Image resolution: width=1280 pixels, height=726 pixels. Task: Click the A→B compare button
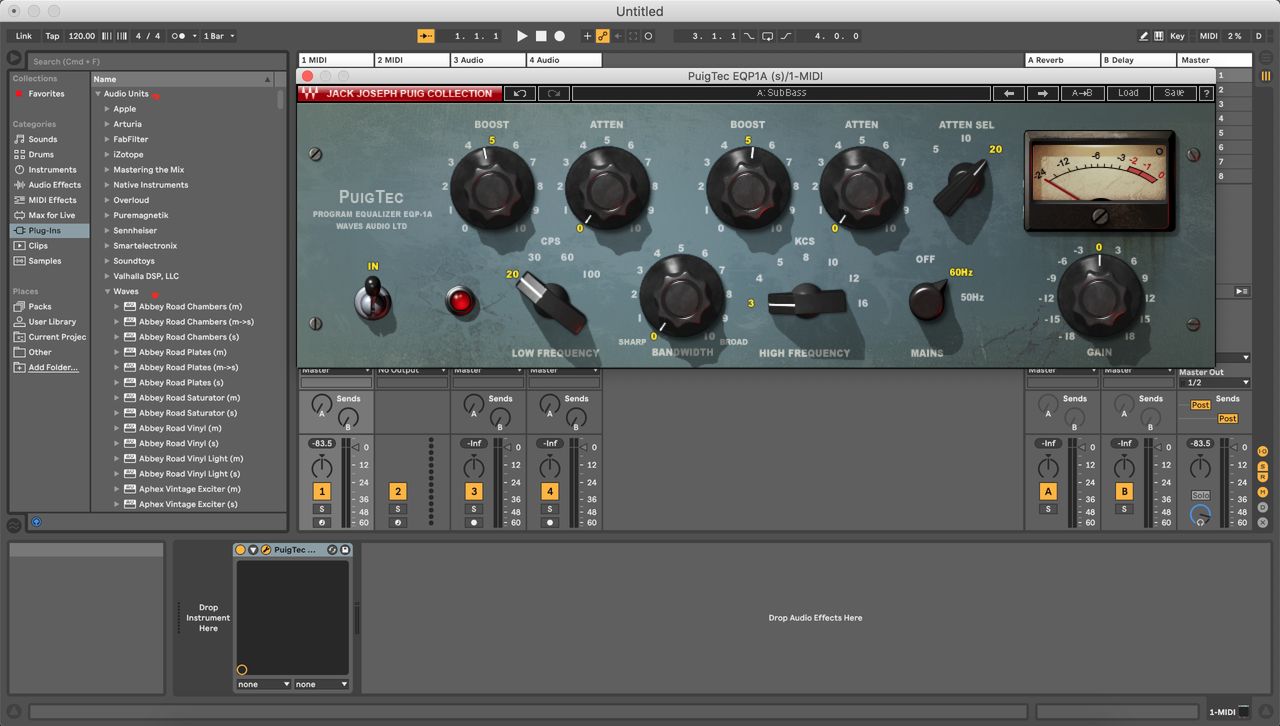coord(1082,93)
